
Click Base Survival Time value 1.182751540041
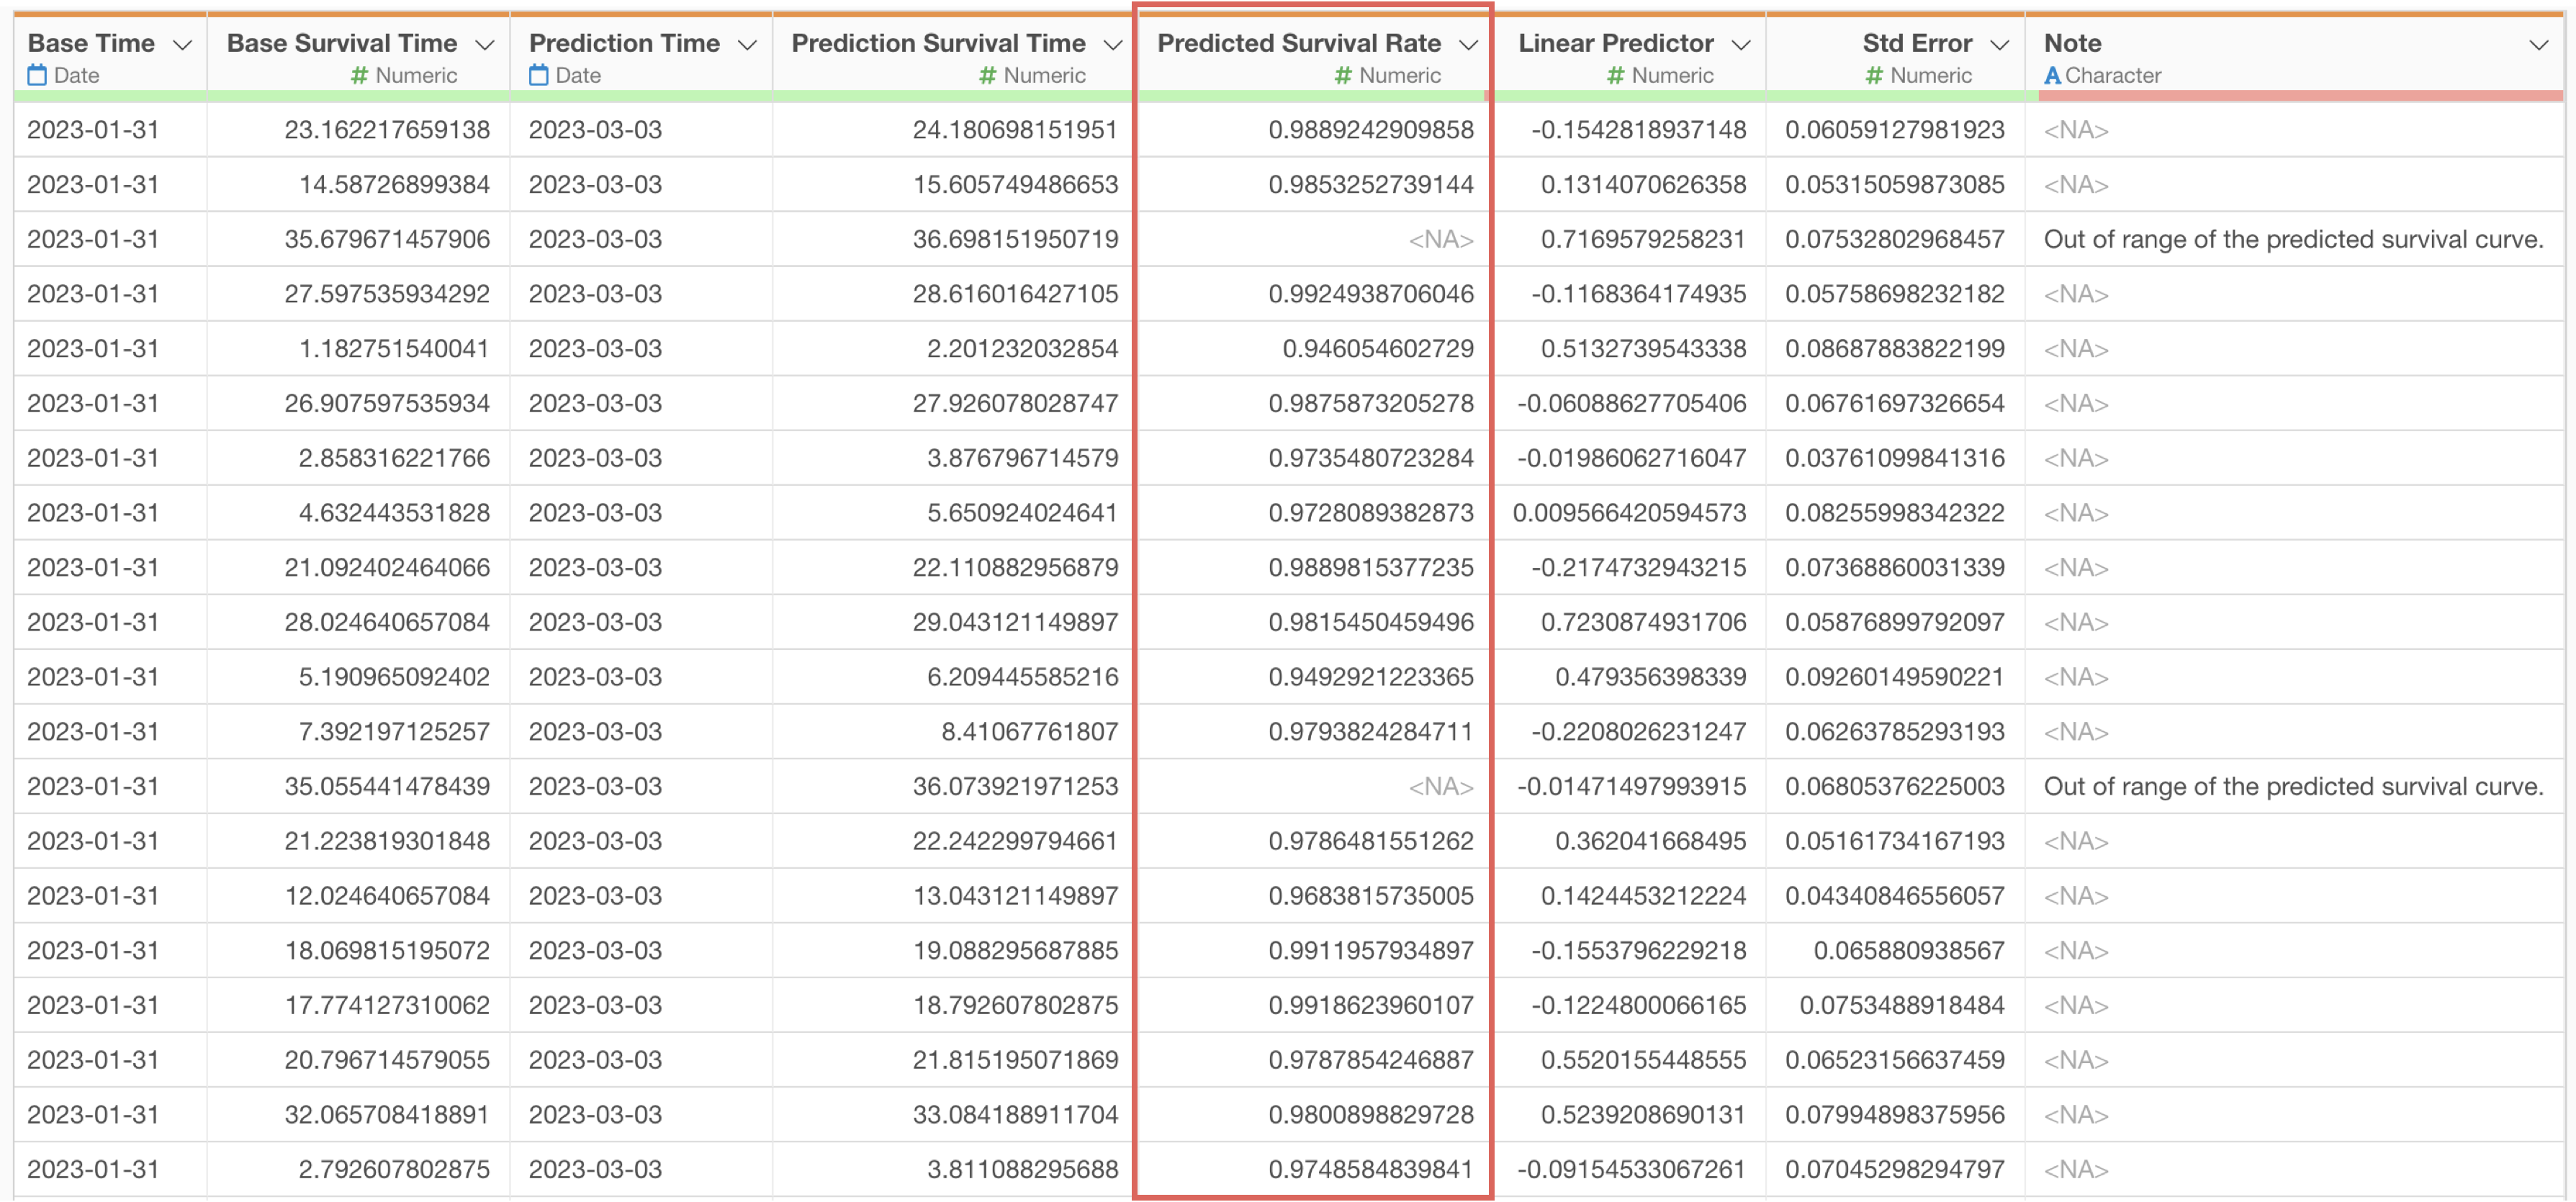click(394, 349)
